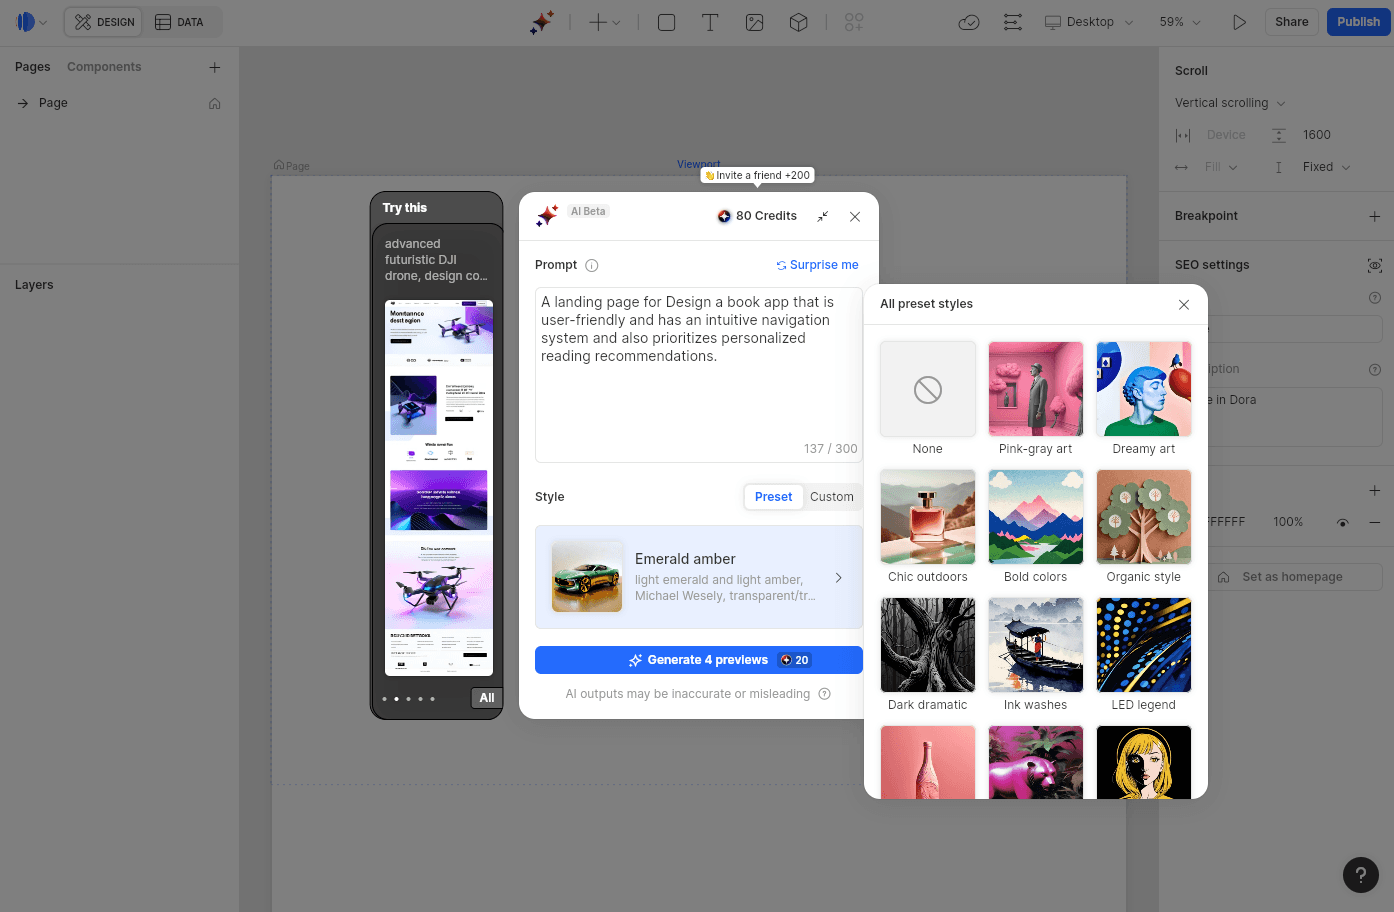
Task: Select the Image tool in the toolbar
Action: (x=754, y=21)
